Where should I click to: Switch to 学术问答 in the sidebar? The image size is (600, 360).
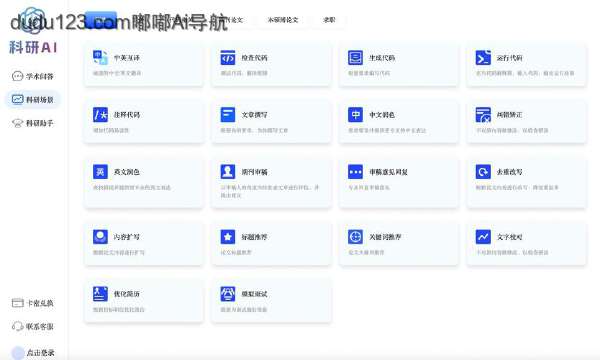tap(33, 76)
